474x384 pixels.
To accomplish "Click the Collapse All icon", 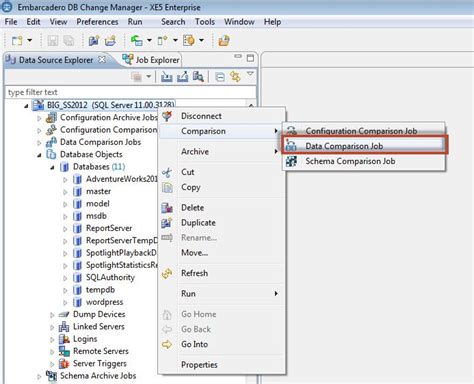I will [220, 77].
